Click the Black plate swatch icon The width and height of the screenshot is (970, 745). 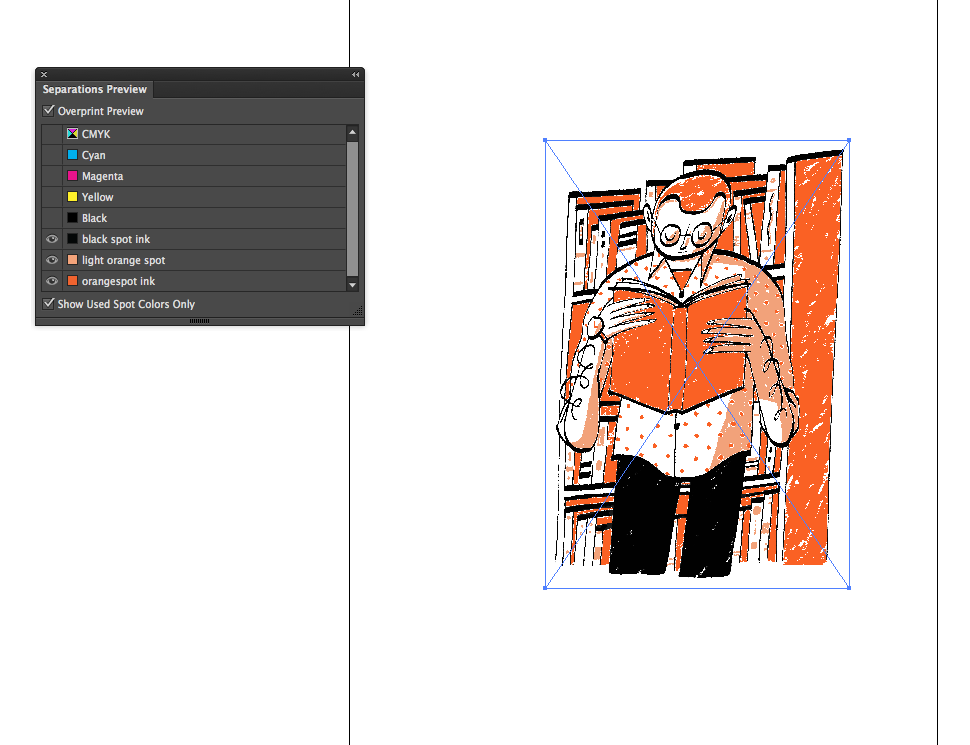[71, 217]
